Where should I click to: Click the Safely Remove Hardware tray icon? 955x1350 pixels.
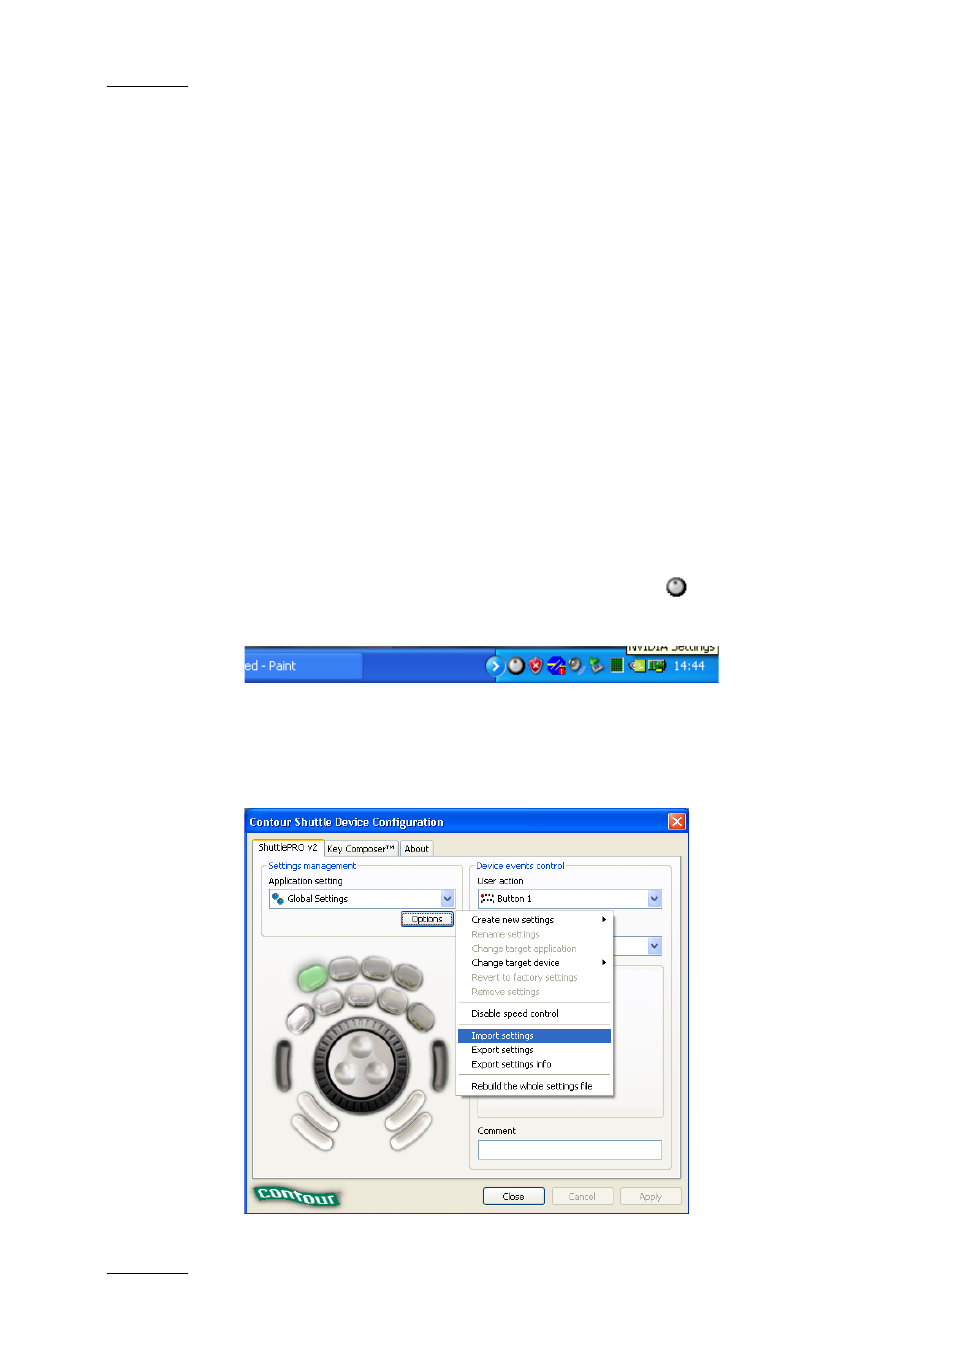point(596,666)
